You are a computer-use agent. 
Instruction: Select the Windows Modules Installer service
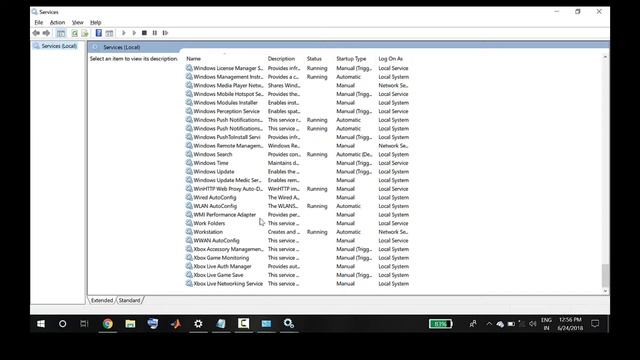click(298, 102)
